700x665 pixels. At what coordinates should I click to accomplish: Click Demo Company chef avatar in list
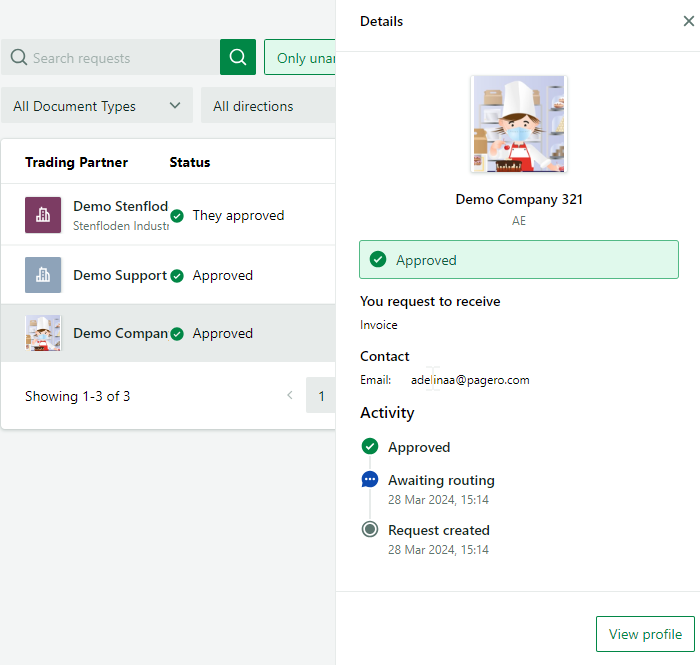pyautogui.click(x=43, y=333)
